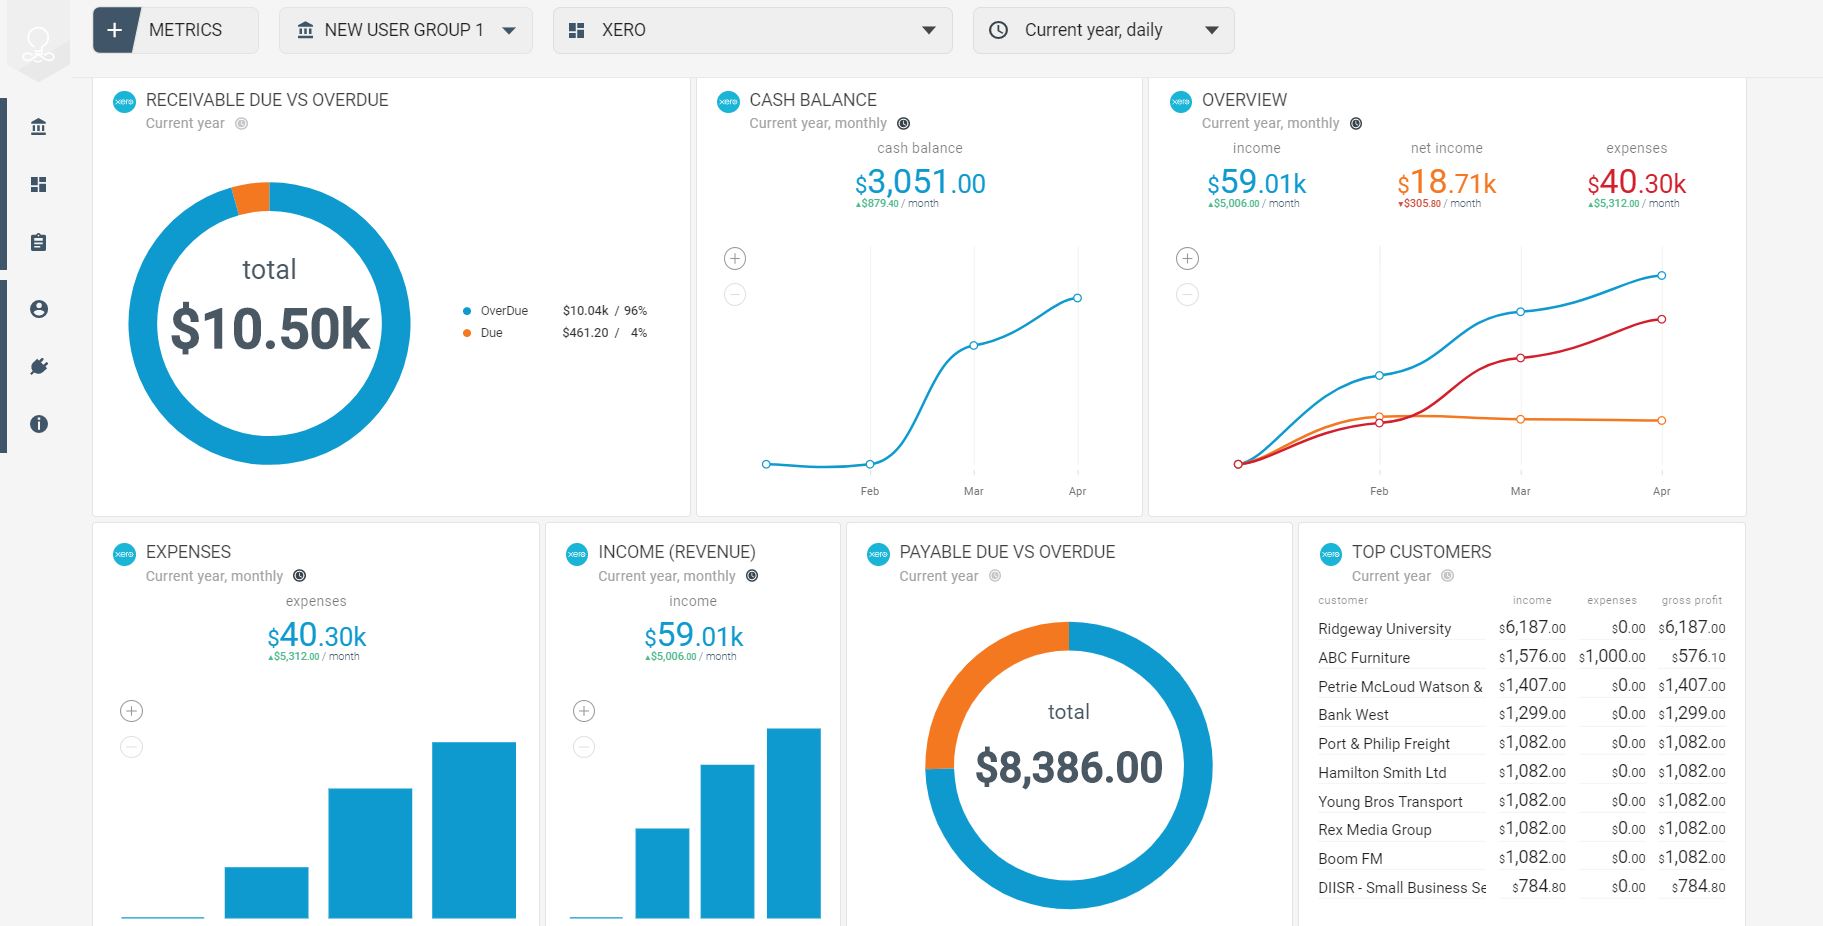Screen dimensions: 1823x926
Task: Click the orange Due segment of the receivable donut
Action: [x=252, y=198]
